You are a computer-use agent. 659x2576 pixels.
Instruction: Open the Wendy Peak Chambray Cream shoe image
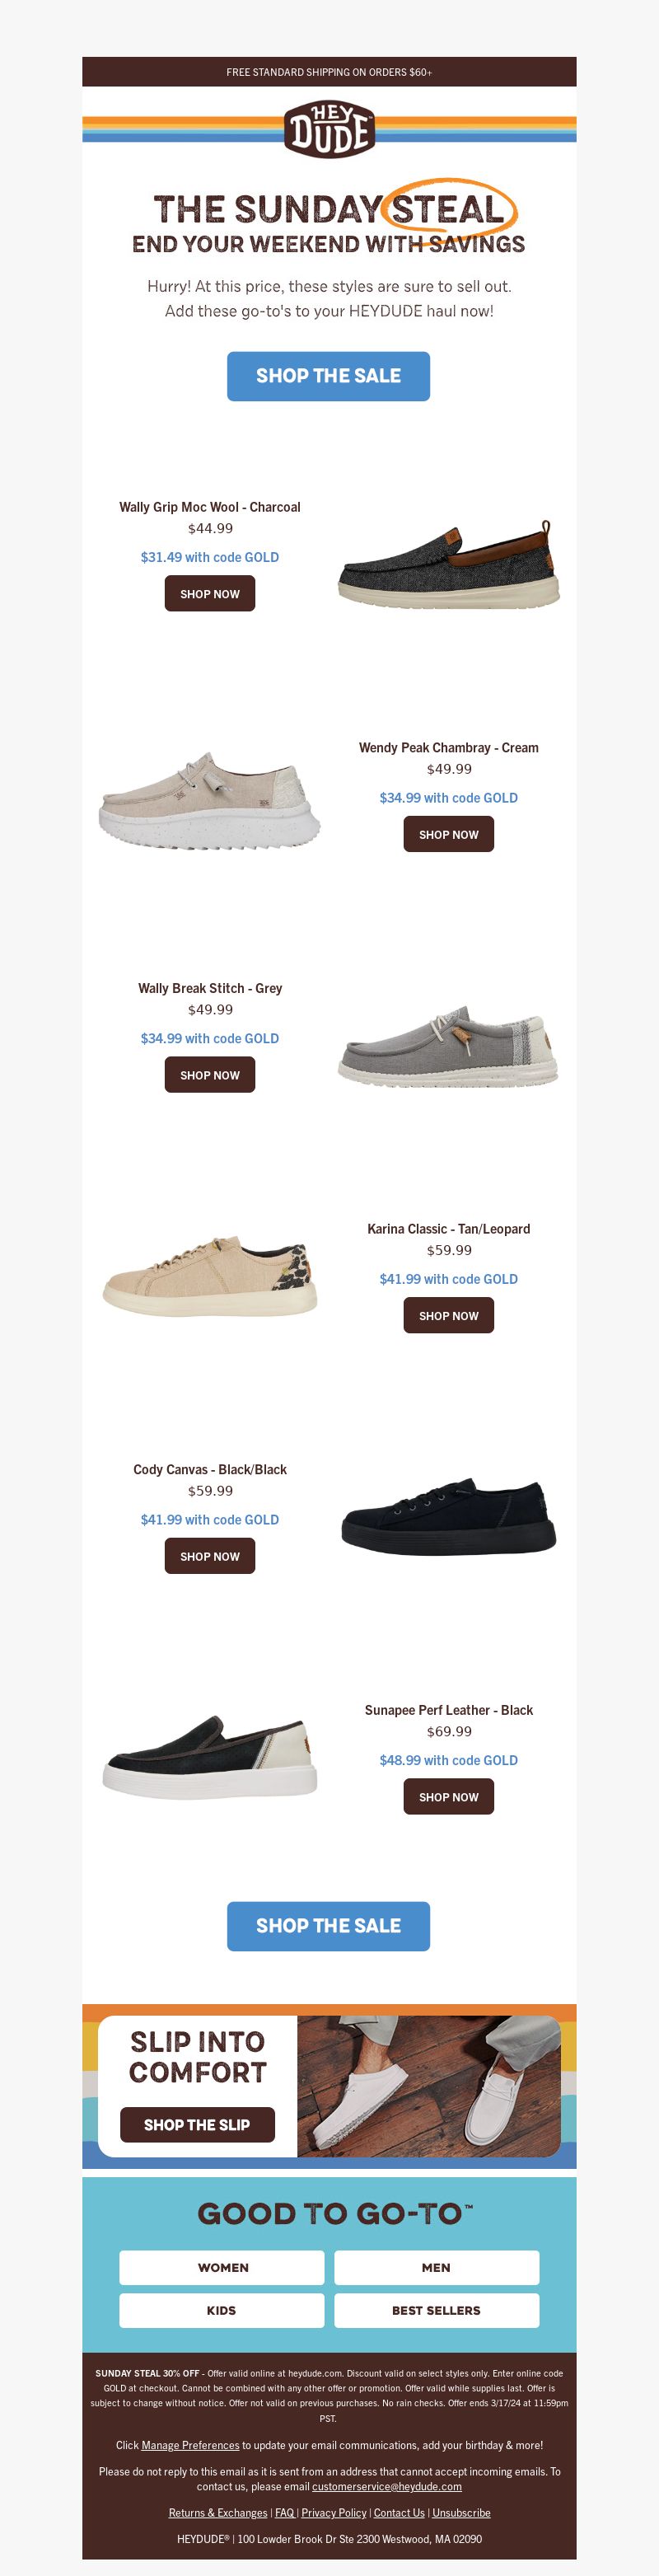(x=210, y=800)
